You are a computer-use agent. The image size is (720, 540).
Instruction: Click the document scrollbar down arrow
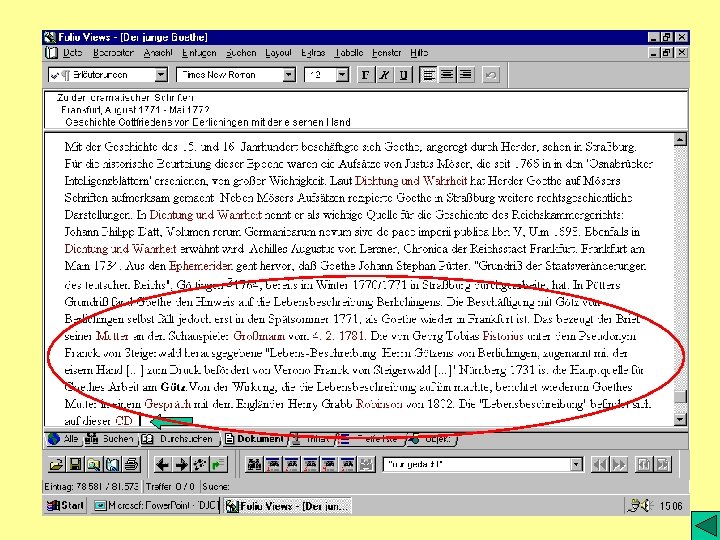[680, 419]
